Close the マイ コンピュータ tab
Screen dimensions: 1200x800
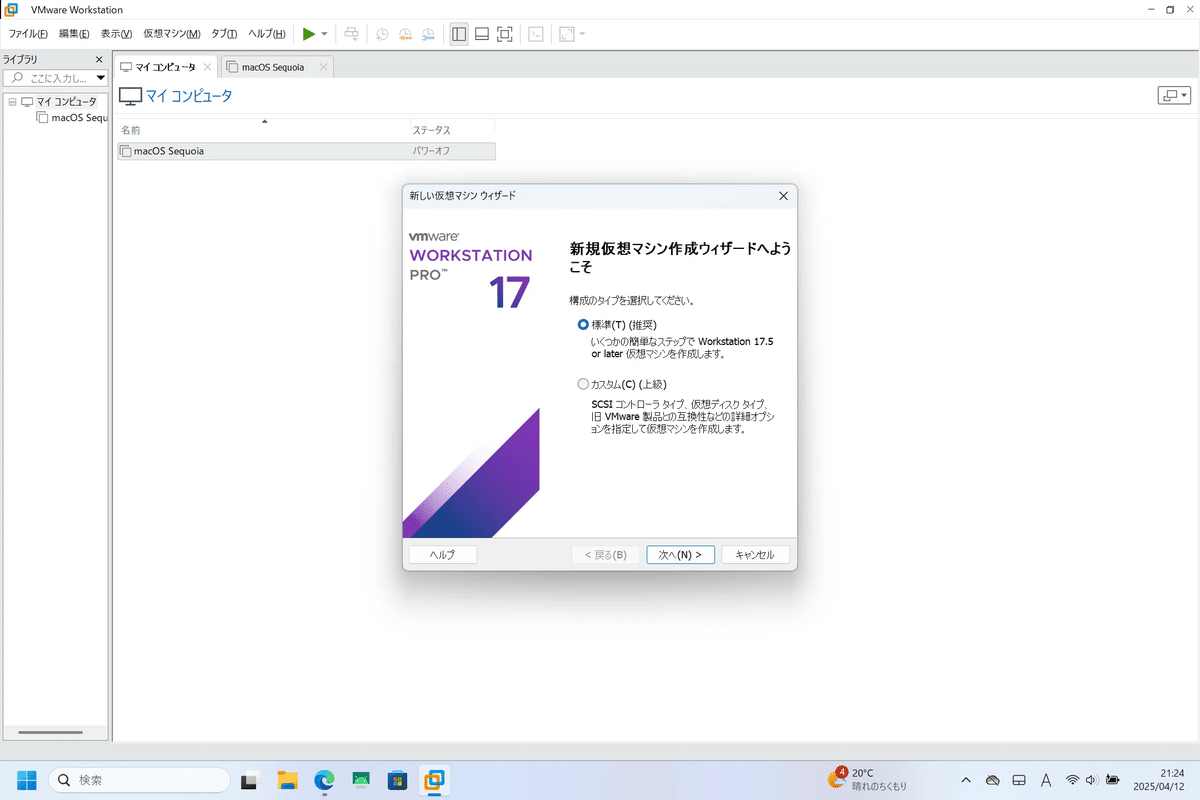[x=207, y=67]
